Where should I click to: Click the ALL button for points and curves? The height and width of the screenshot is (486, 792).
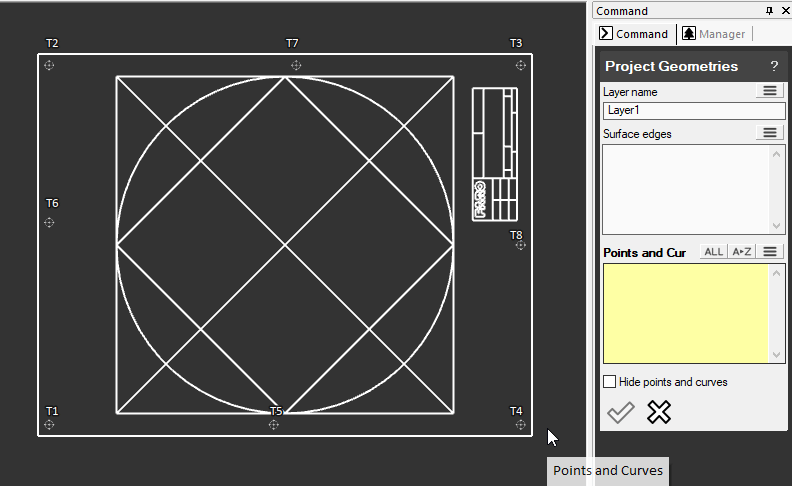point(713,252)
